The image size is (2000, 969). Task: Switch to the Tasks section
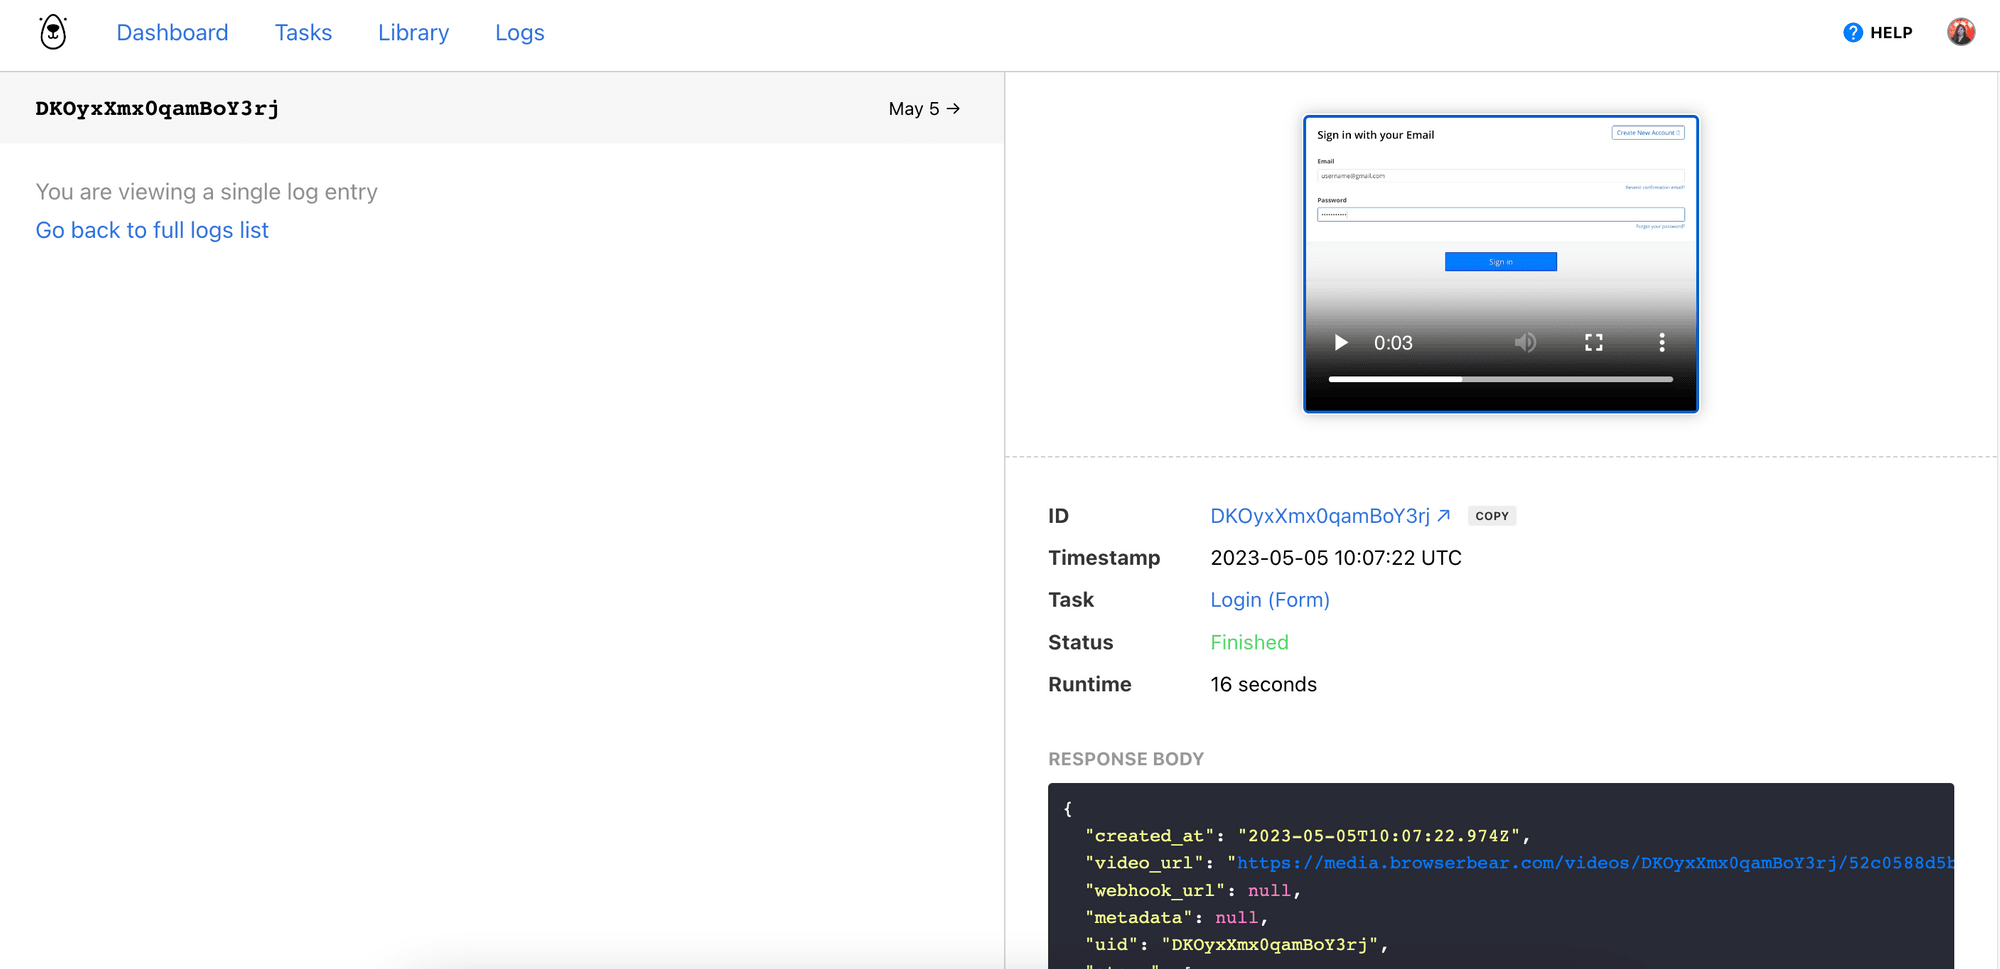[x=303, y=32]
